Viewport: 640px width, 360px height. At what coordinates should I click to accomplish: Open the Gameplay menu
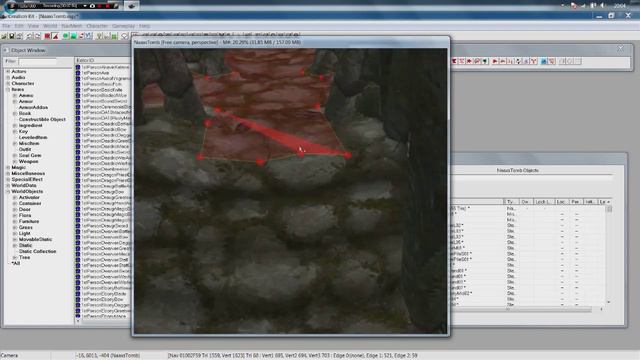click(123, 26)
